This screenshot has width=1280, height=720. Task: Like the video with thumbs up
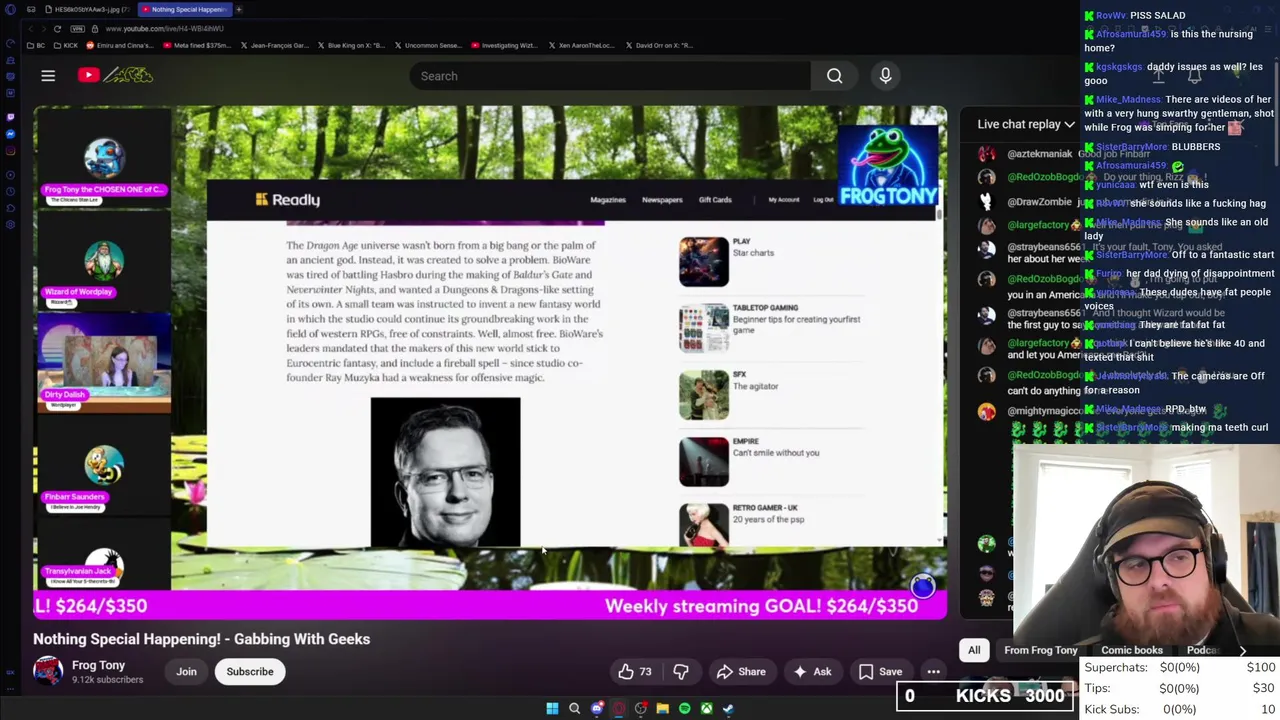[x=634, y=672]
